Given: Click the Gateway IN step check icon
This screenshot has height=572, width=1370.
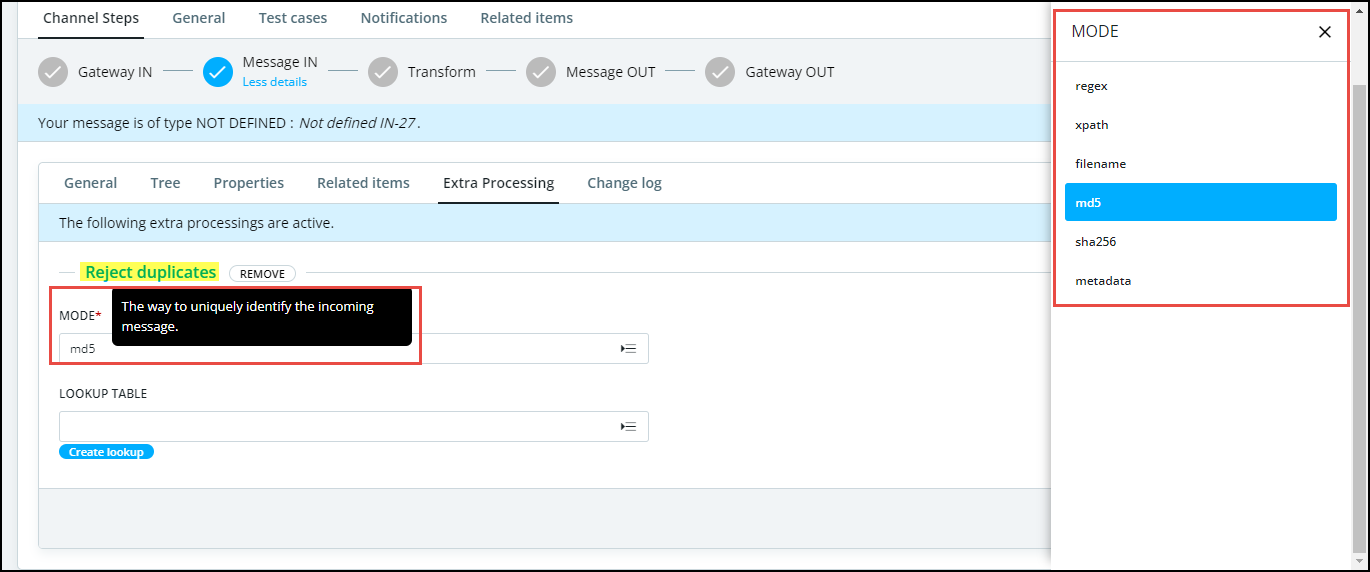Looking at the screenshot, I should point(53,72).
